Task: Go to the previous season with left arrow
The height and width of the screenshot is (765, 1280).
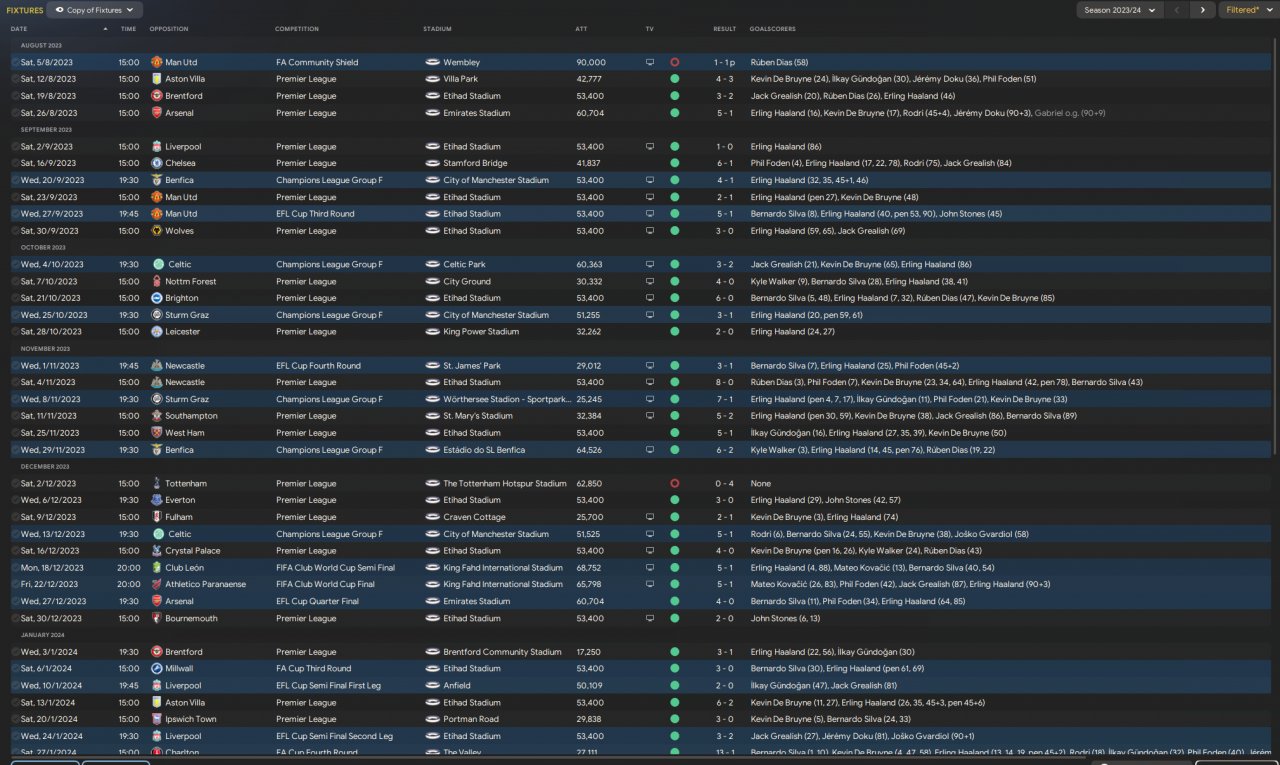Action: click(1177, 10)
